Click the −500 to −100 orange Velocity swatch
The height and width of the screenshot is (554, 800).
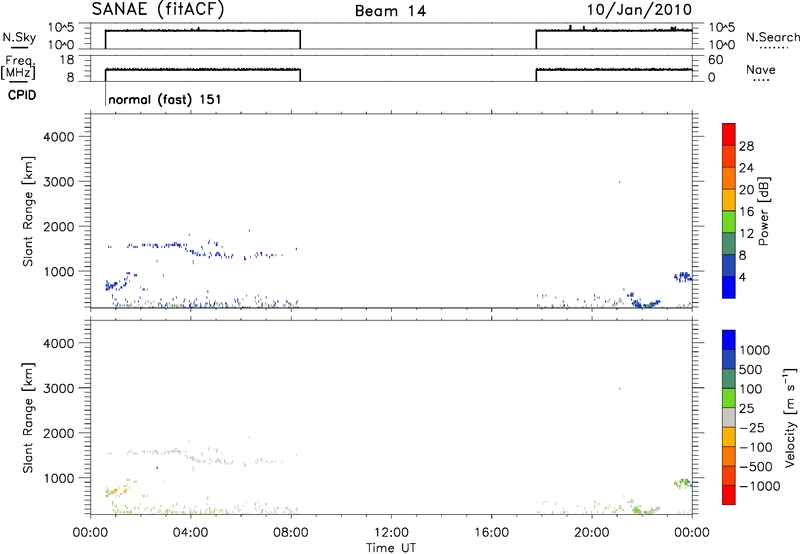[x=729, y=456]
